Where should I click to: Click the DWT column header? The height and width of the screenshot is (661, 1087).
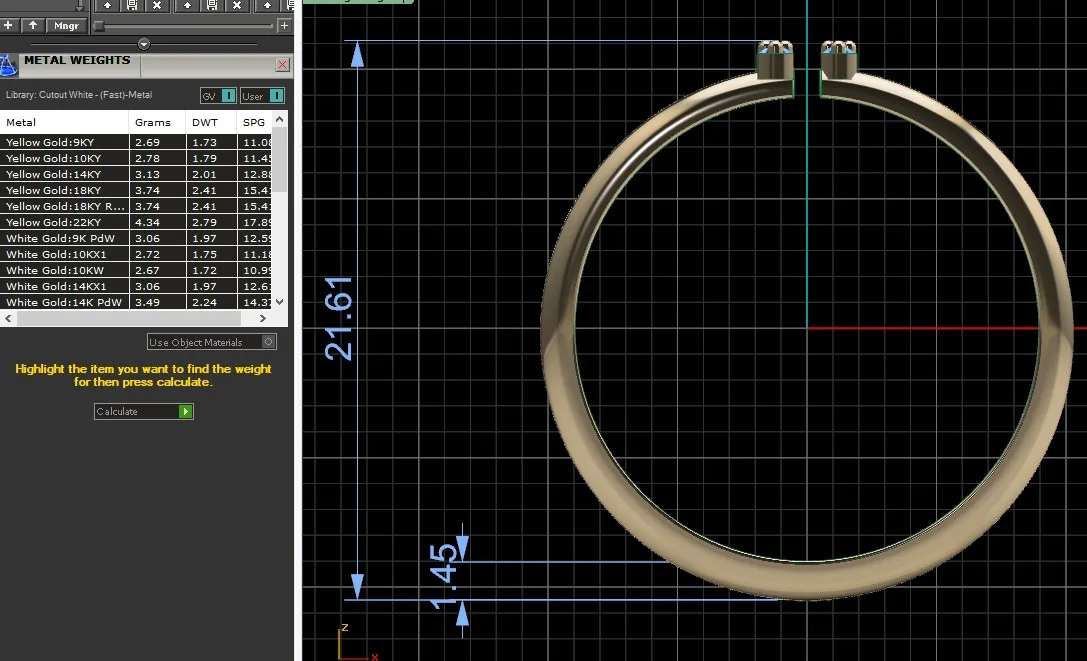[211, 122]
